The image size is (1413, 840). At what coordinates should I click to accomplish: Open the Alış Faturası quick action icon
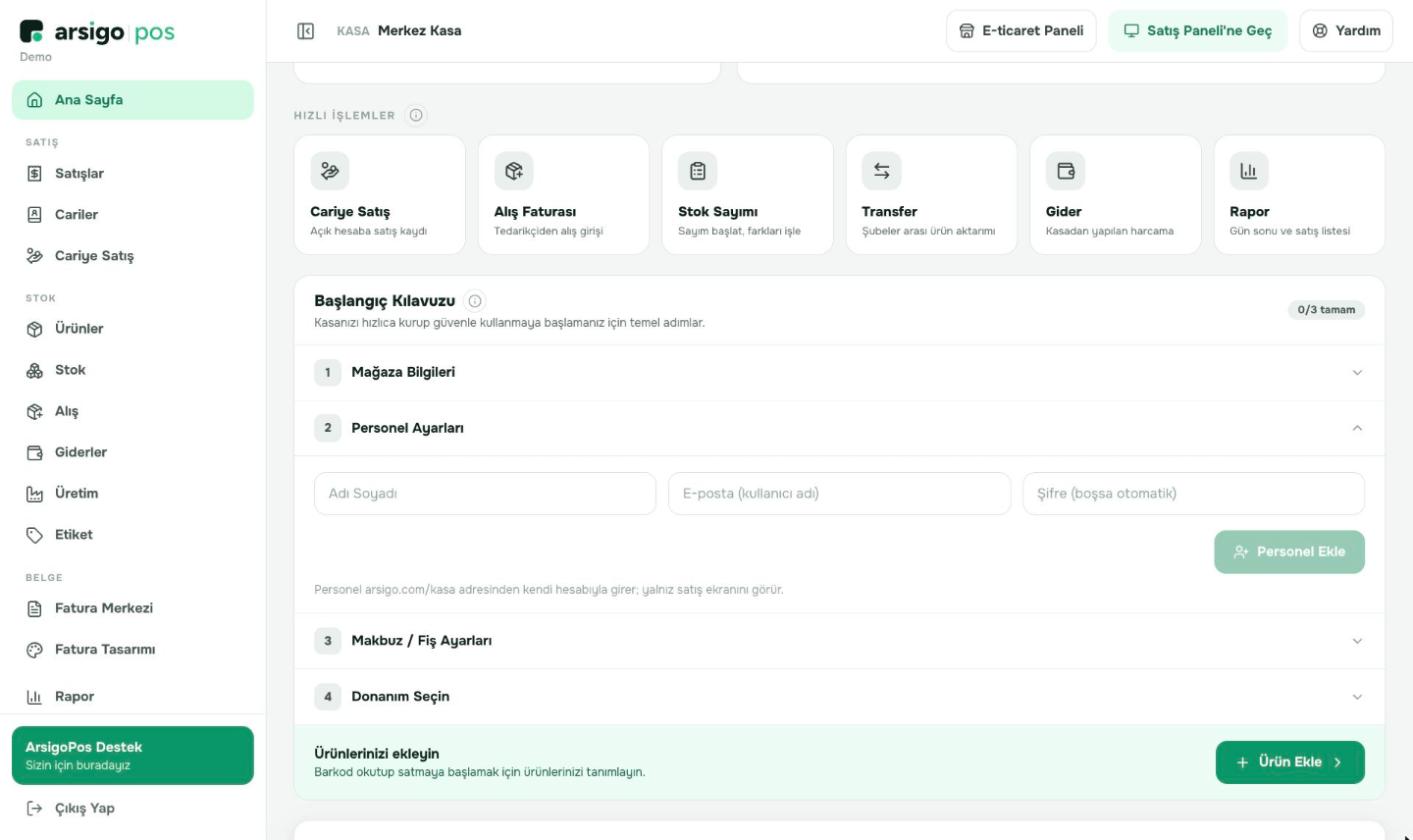pos(514,171)
